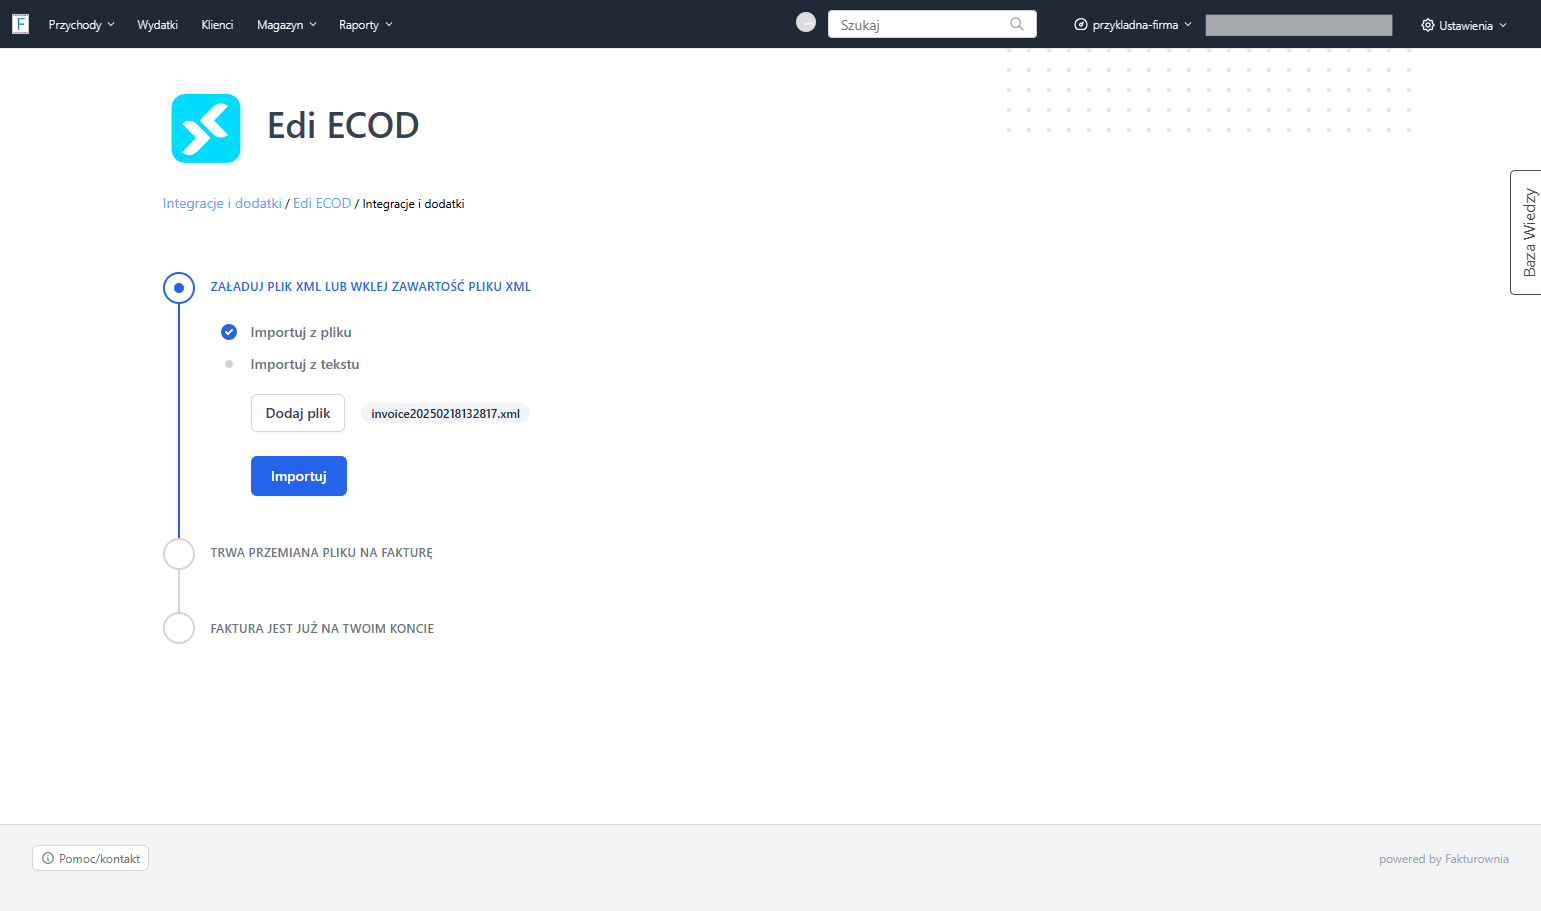Click the invoice20250218132817.xml file chip
Viewport: 1541px width, 911px height.
pyautogui.click(x=445, y=413)
